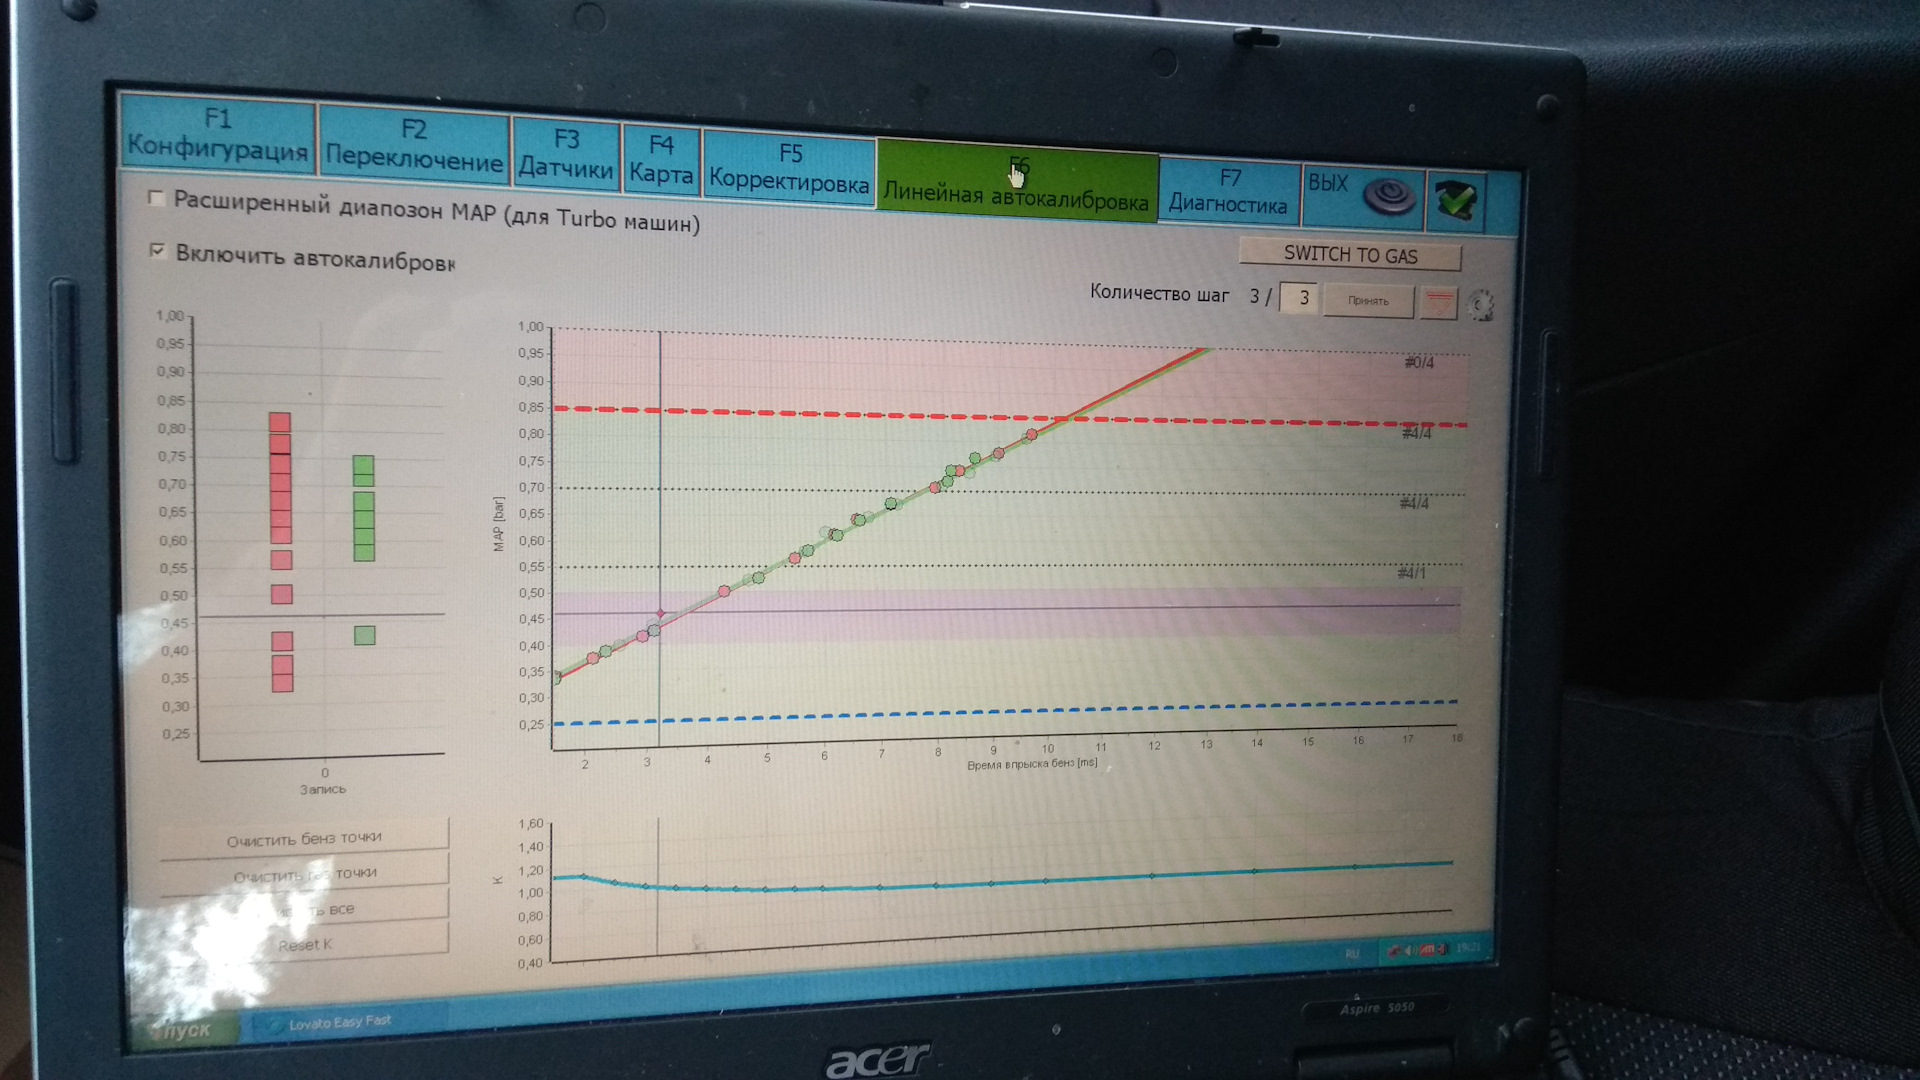Go to F4 Карта tab
The width and height of the screenshot is (1920, 1080).
(660, 160)
